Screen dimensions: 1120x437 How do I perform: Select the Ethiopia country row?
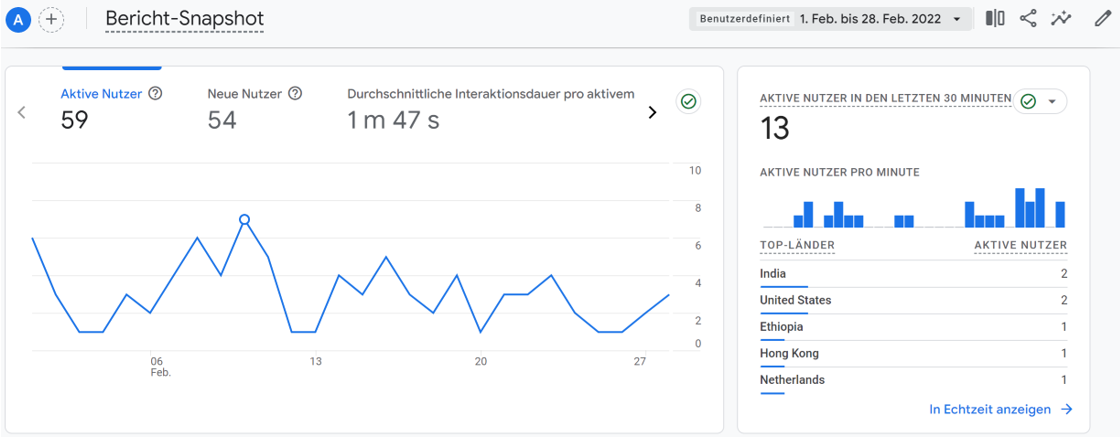point(914,327)
